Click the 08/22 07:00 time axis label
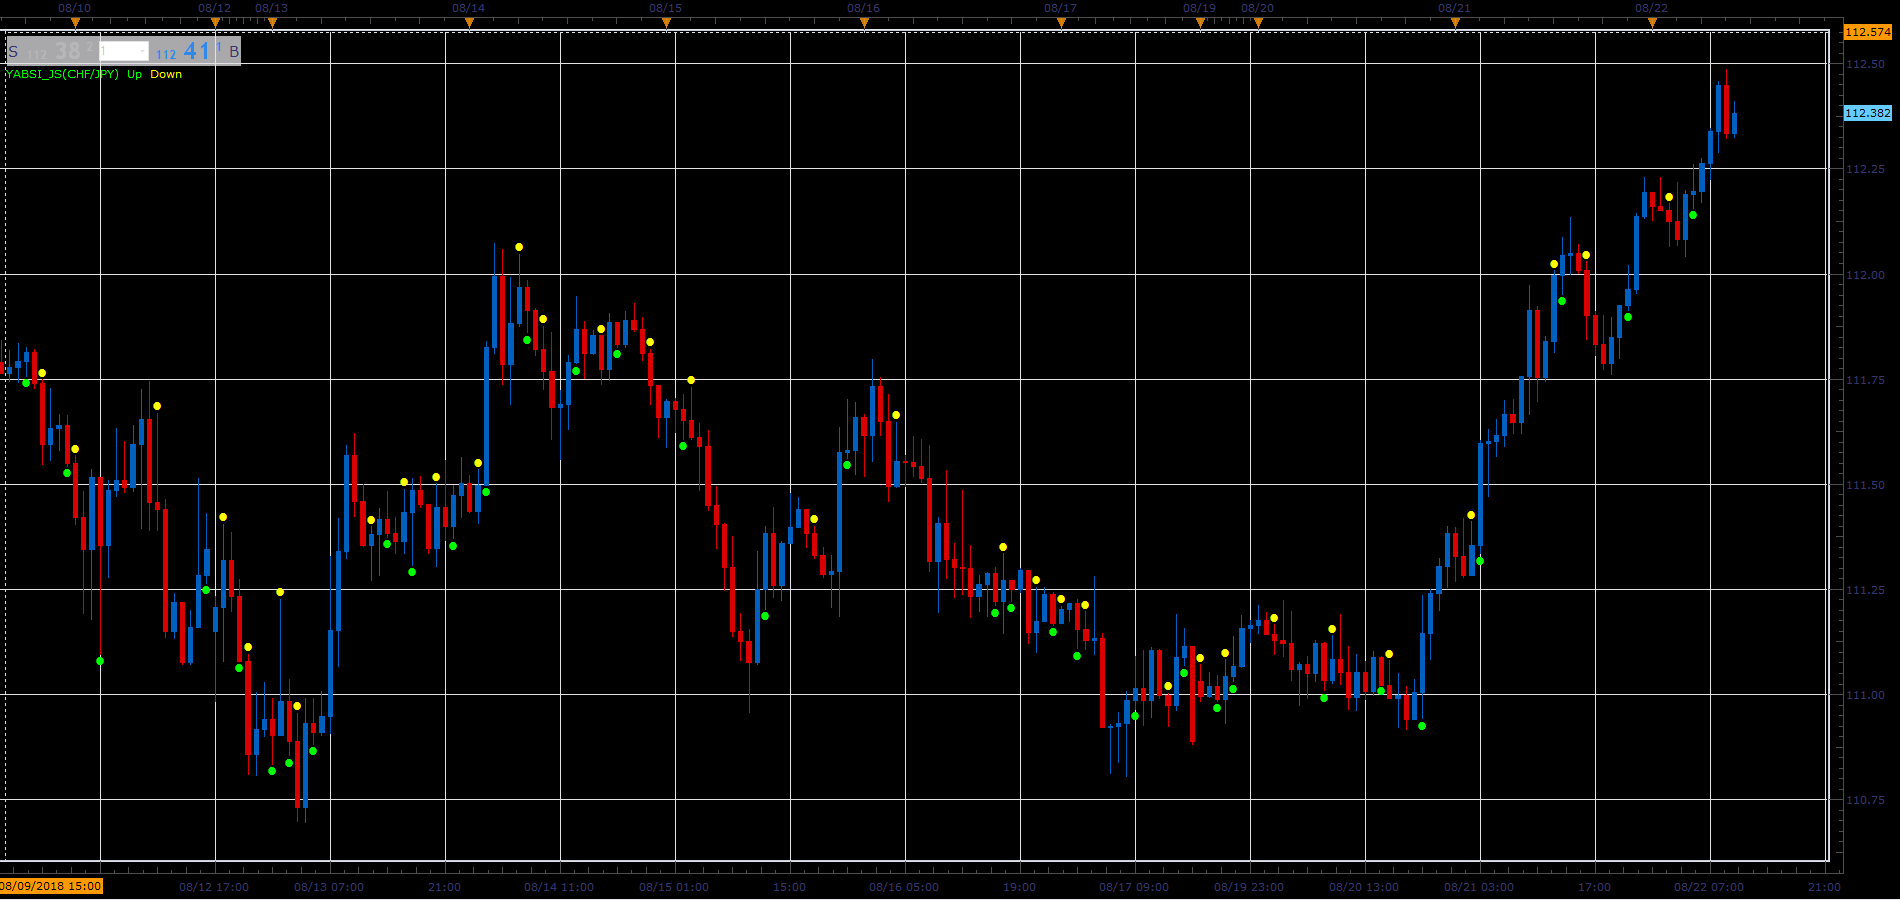Image resolution: width=1900 pixels, height=900 pixels. point(1709,887)
